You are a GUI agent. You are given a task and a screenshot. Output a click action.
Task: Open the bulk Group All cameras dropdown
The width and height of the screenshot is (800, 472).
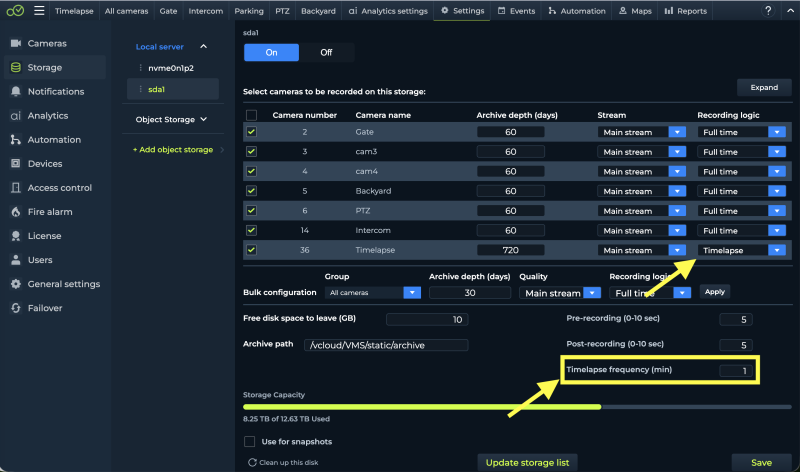412,292
